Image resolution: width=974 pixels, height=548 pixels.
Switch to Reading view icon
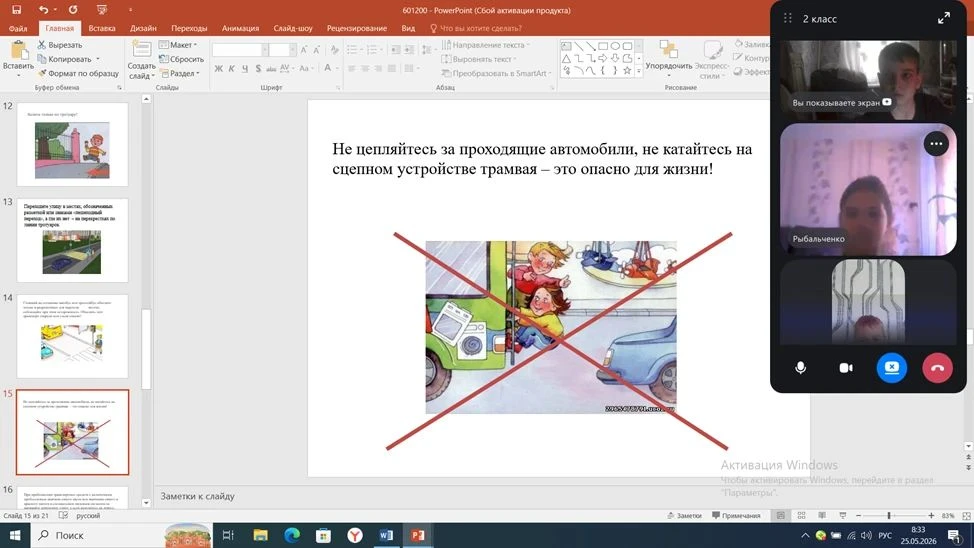(x=822, y=516)
